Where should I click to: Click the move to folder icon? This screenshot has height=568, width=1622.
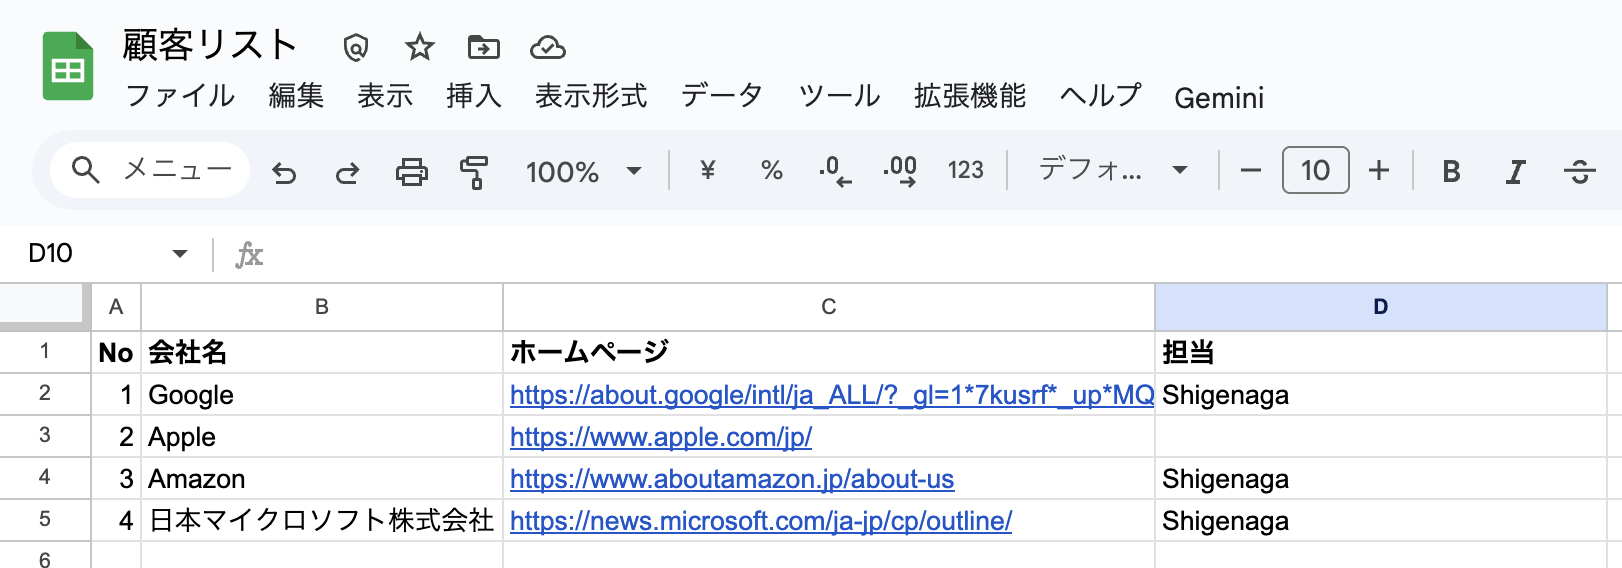[483, 47]
